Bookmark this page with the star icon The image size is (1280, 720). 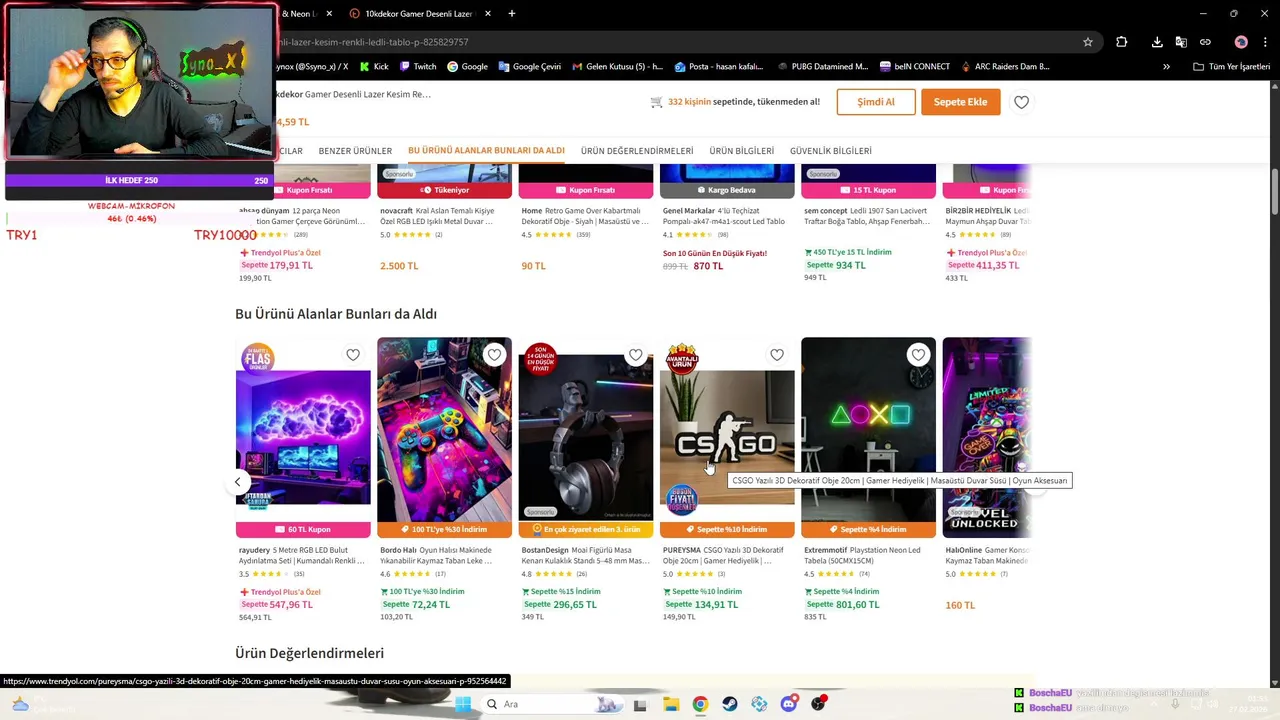click(x=1088, y=42)
